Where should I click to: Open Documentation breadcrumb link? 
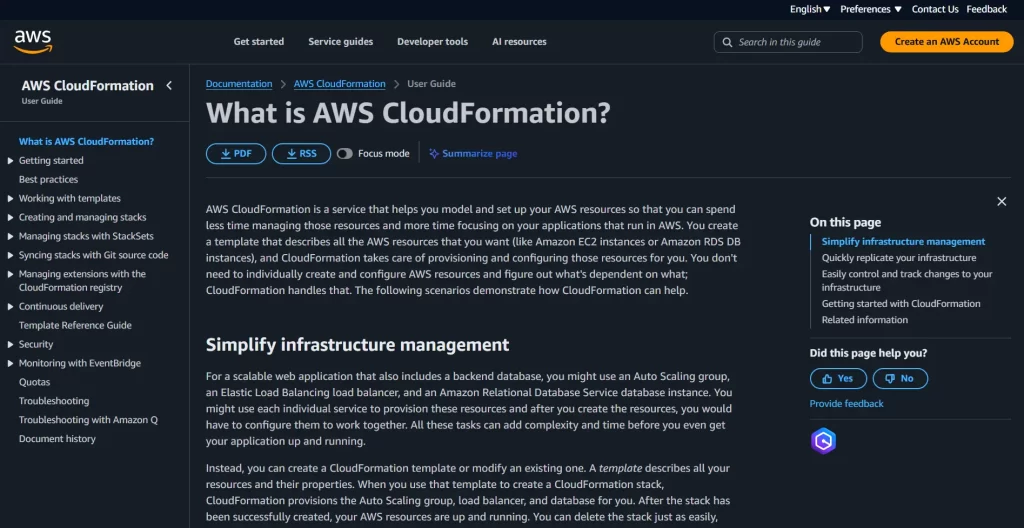(239, 84)
